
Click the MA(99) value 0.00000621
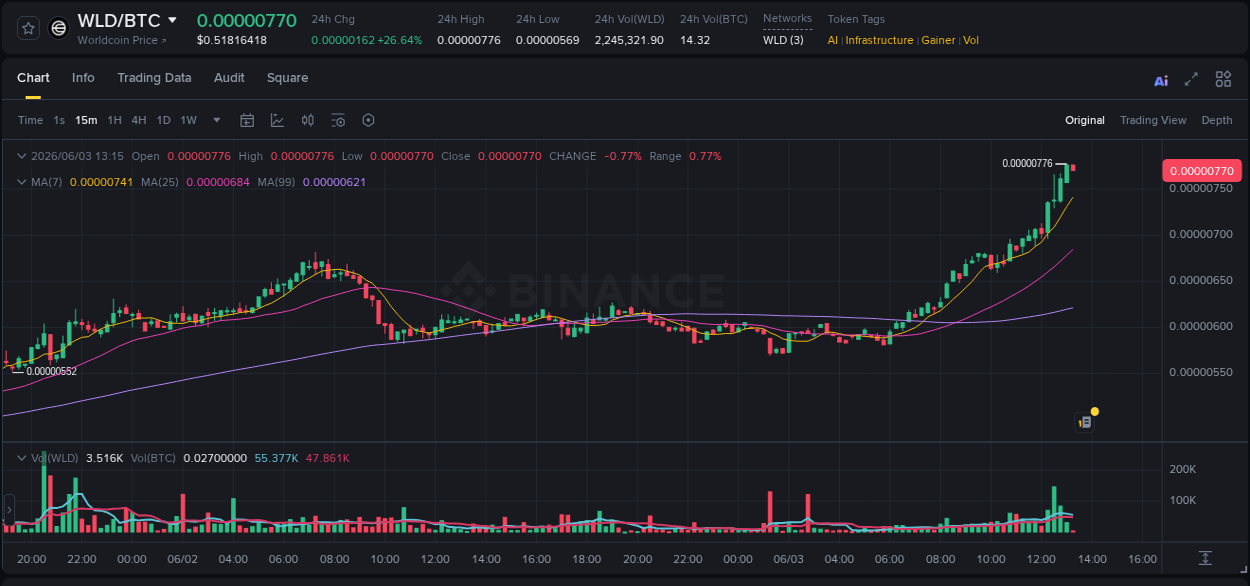coord(334,182)
